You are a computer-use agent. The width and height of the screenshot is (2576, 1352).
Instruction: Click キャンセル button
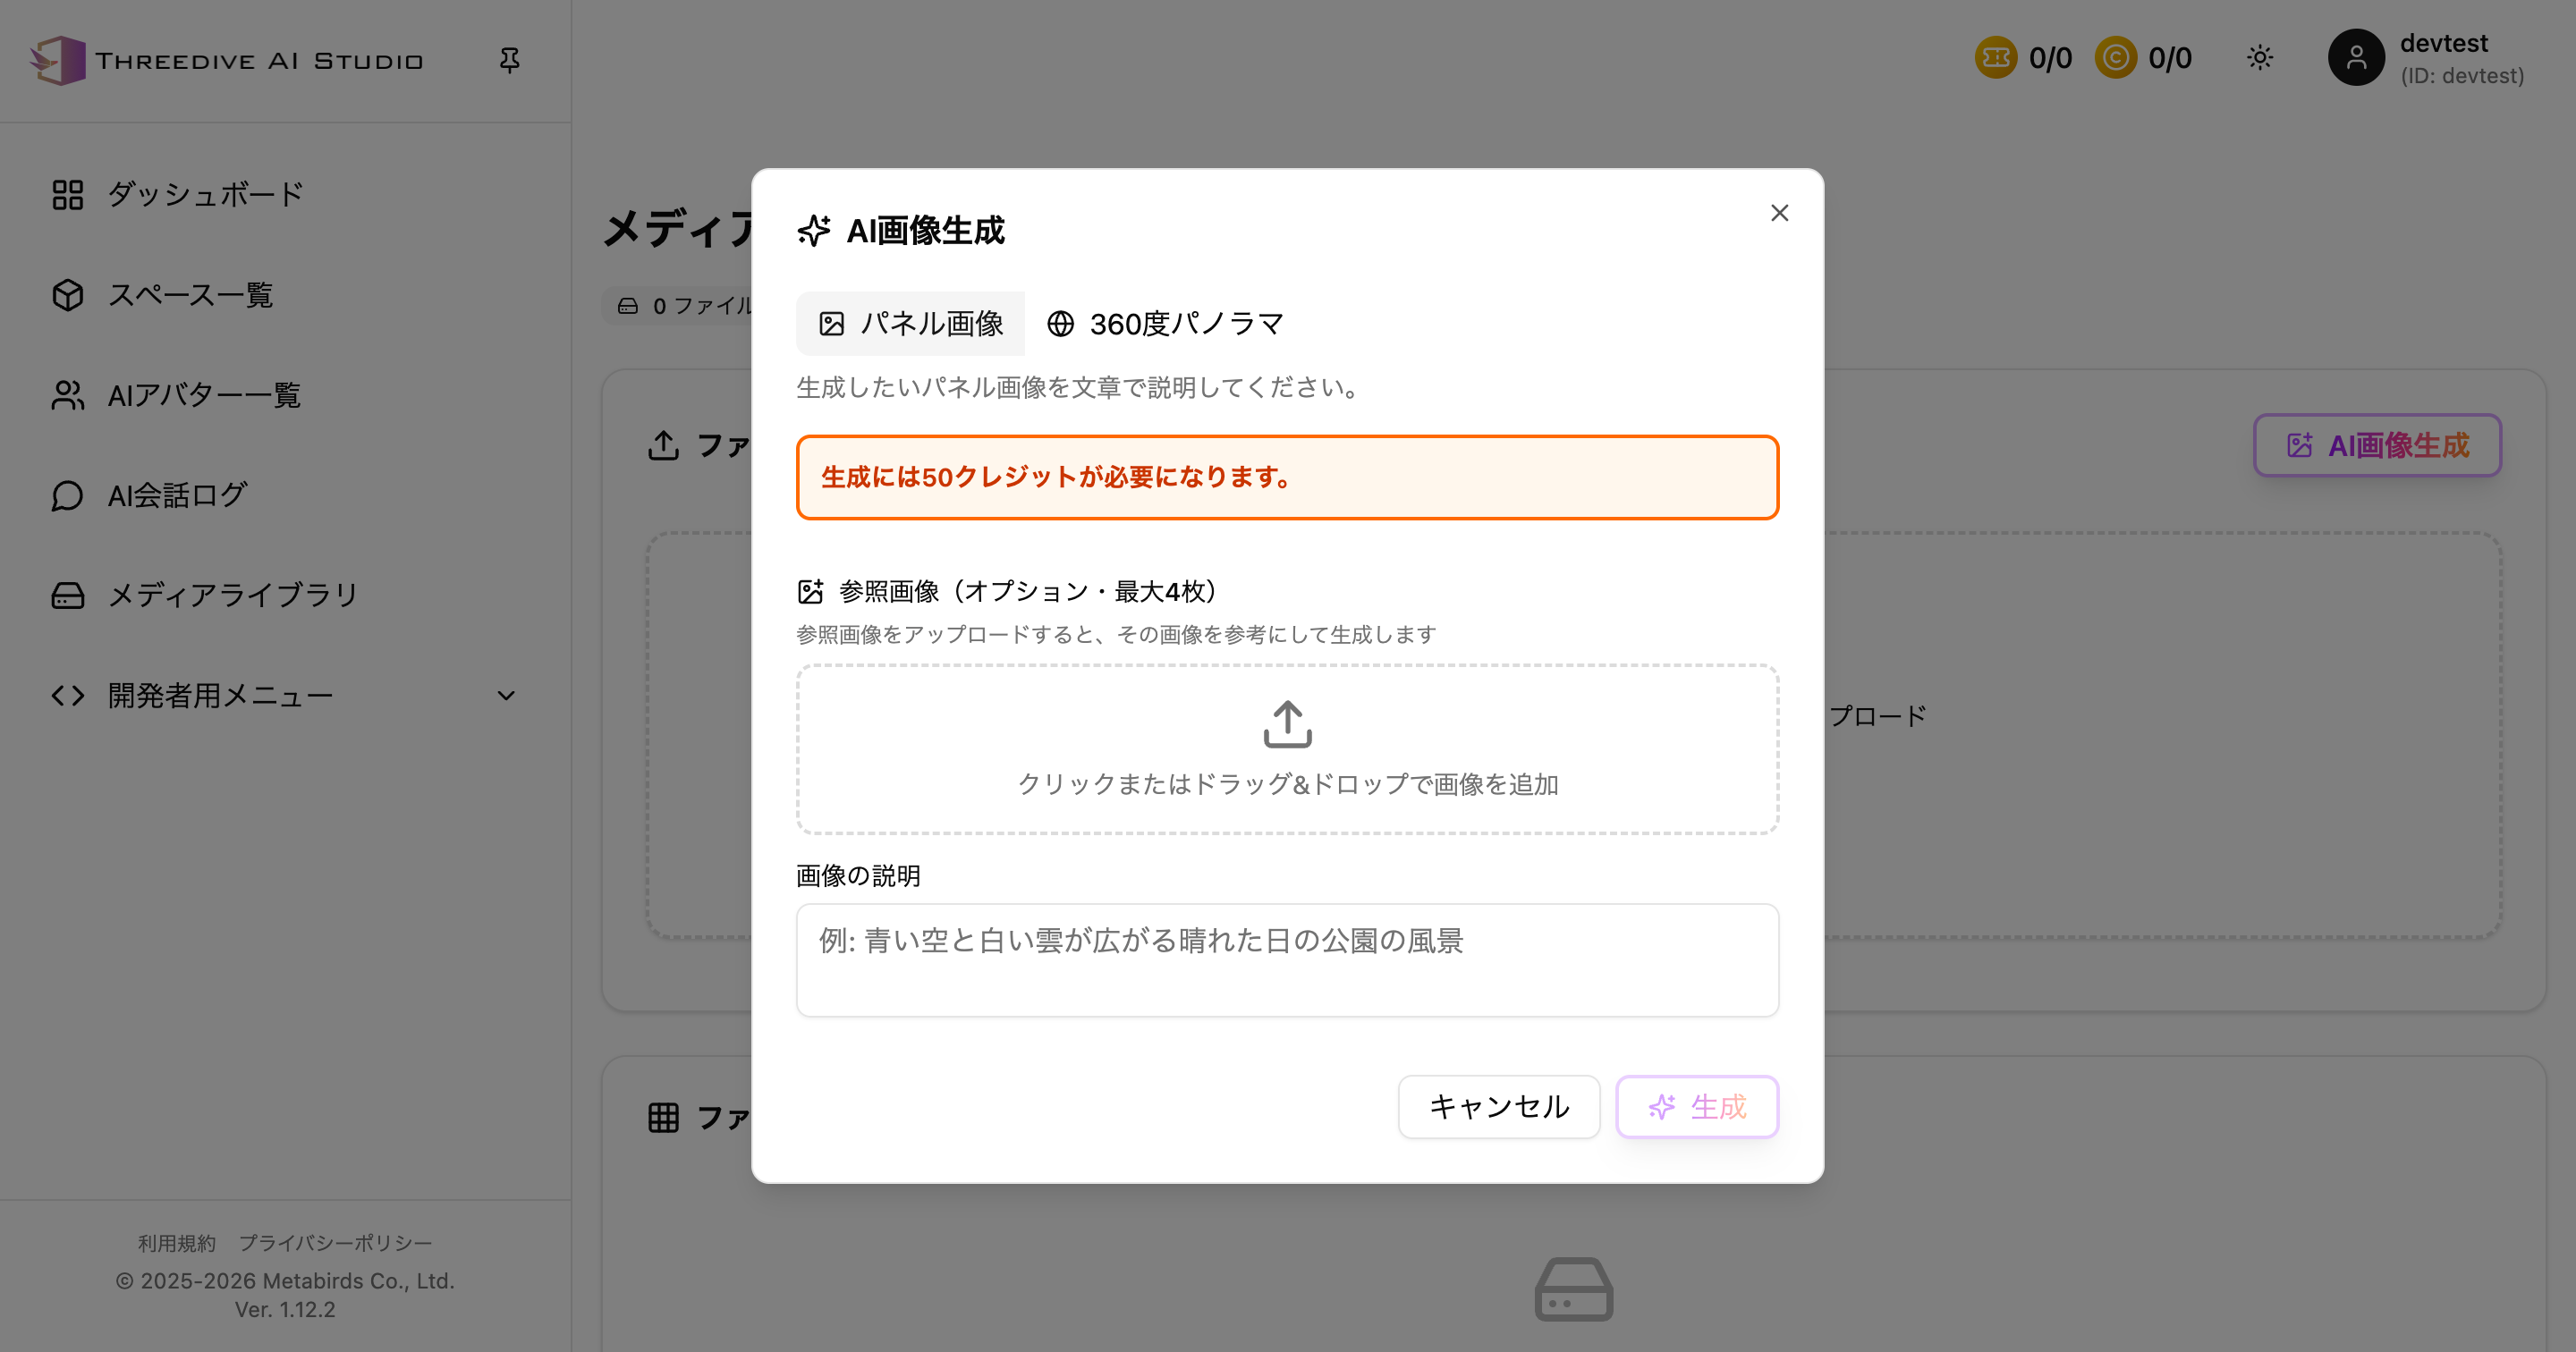1499,1106
